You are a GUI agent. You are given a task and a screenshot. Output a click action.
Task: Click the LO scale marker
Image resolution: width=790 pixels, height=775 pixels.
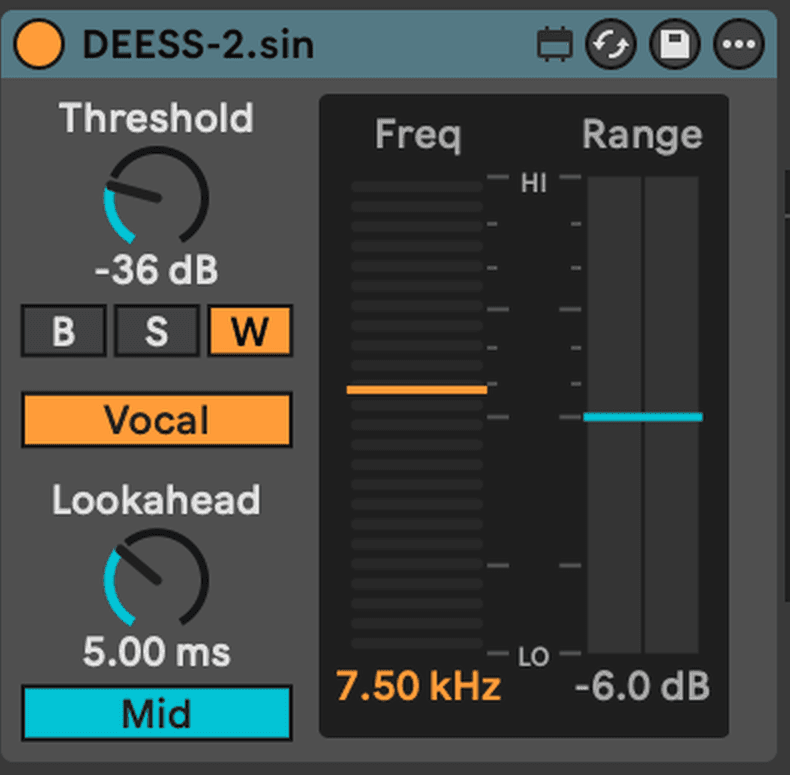click(x=534, y=657)
